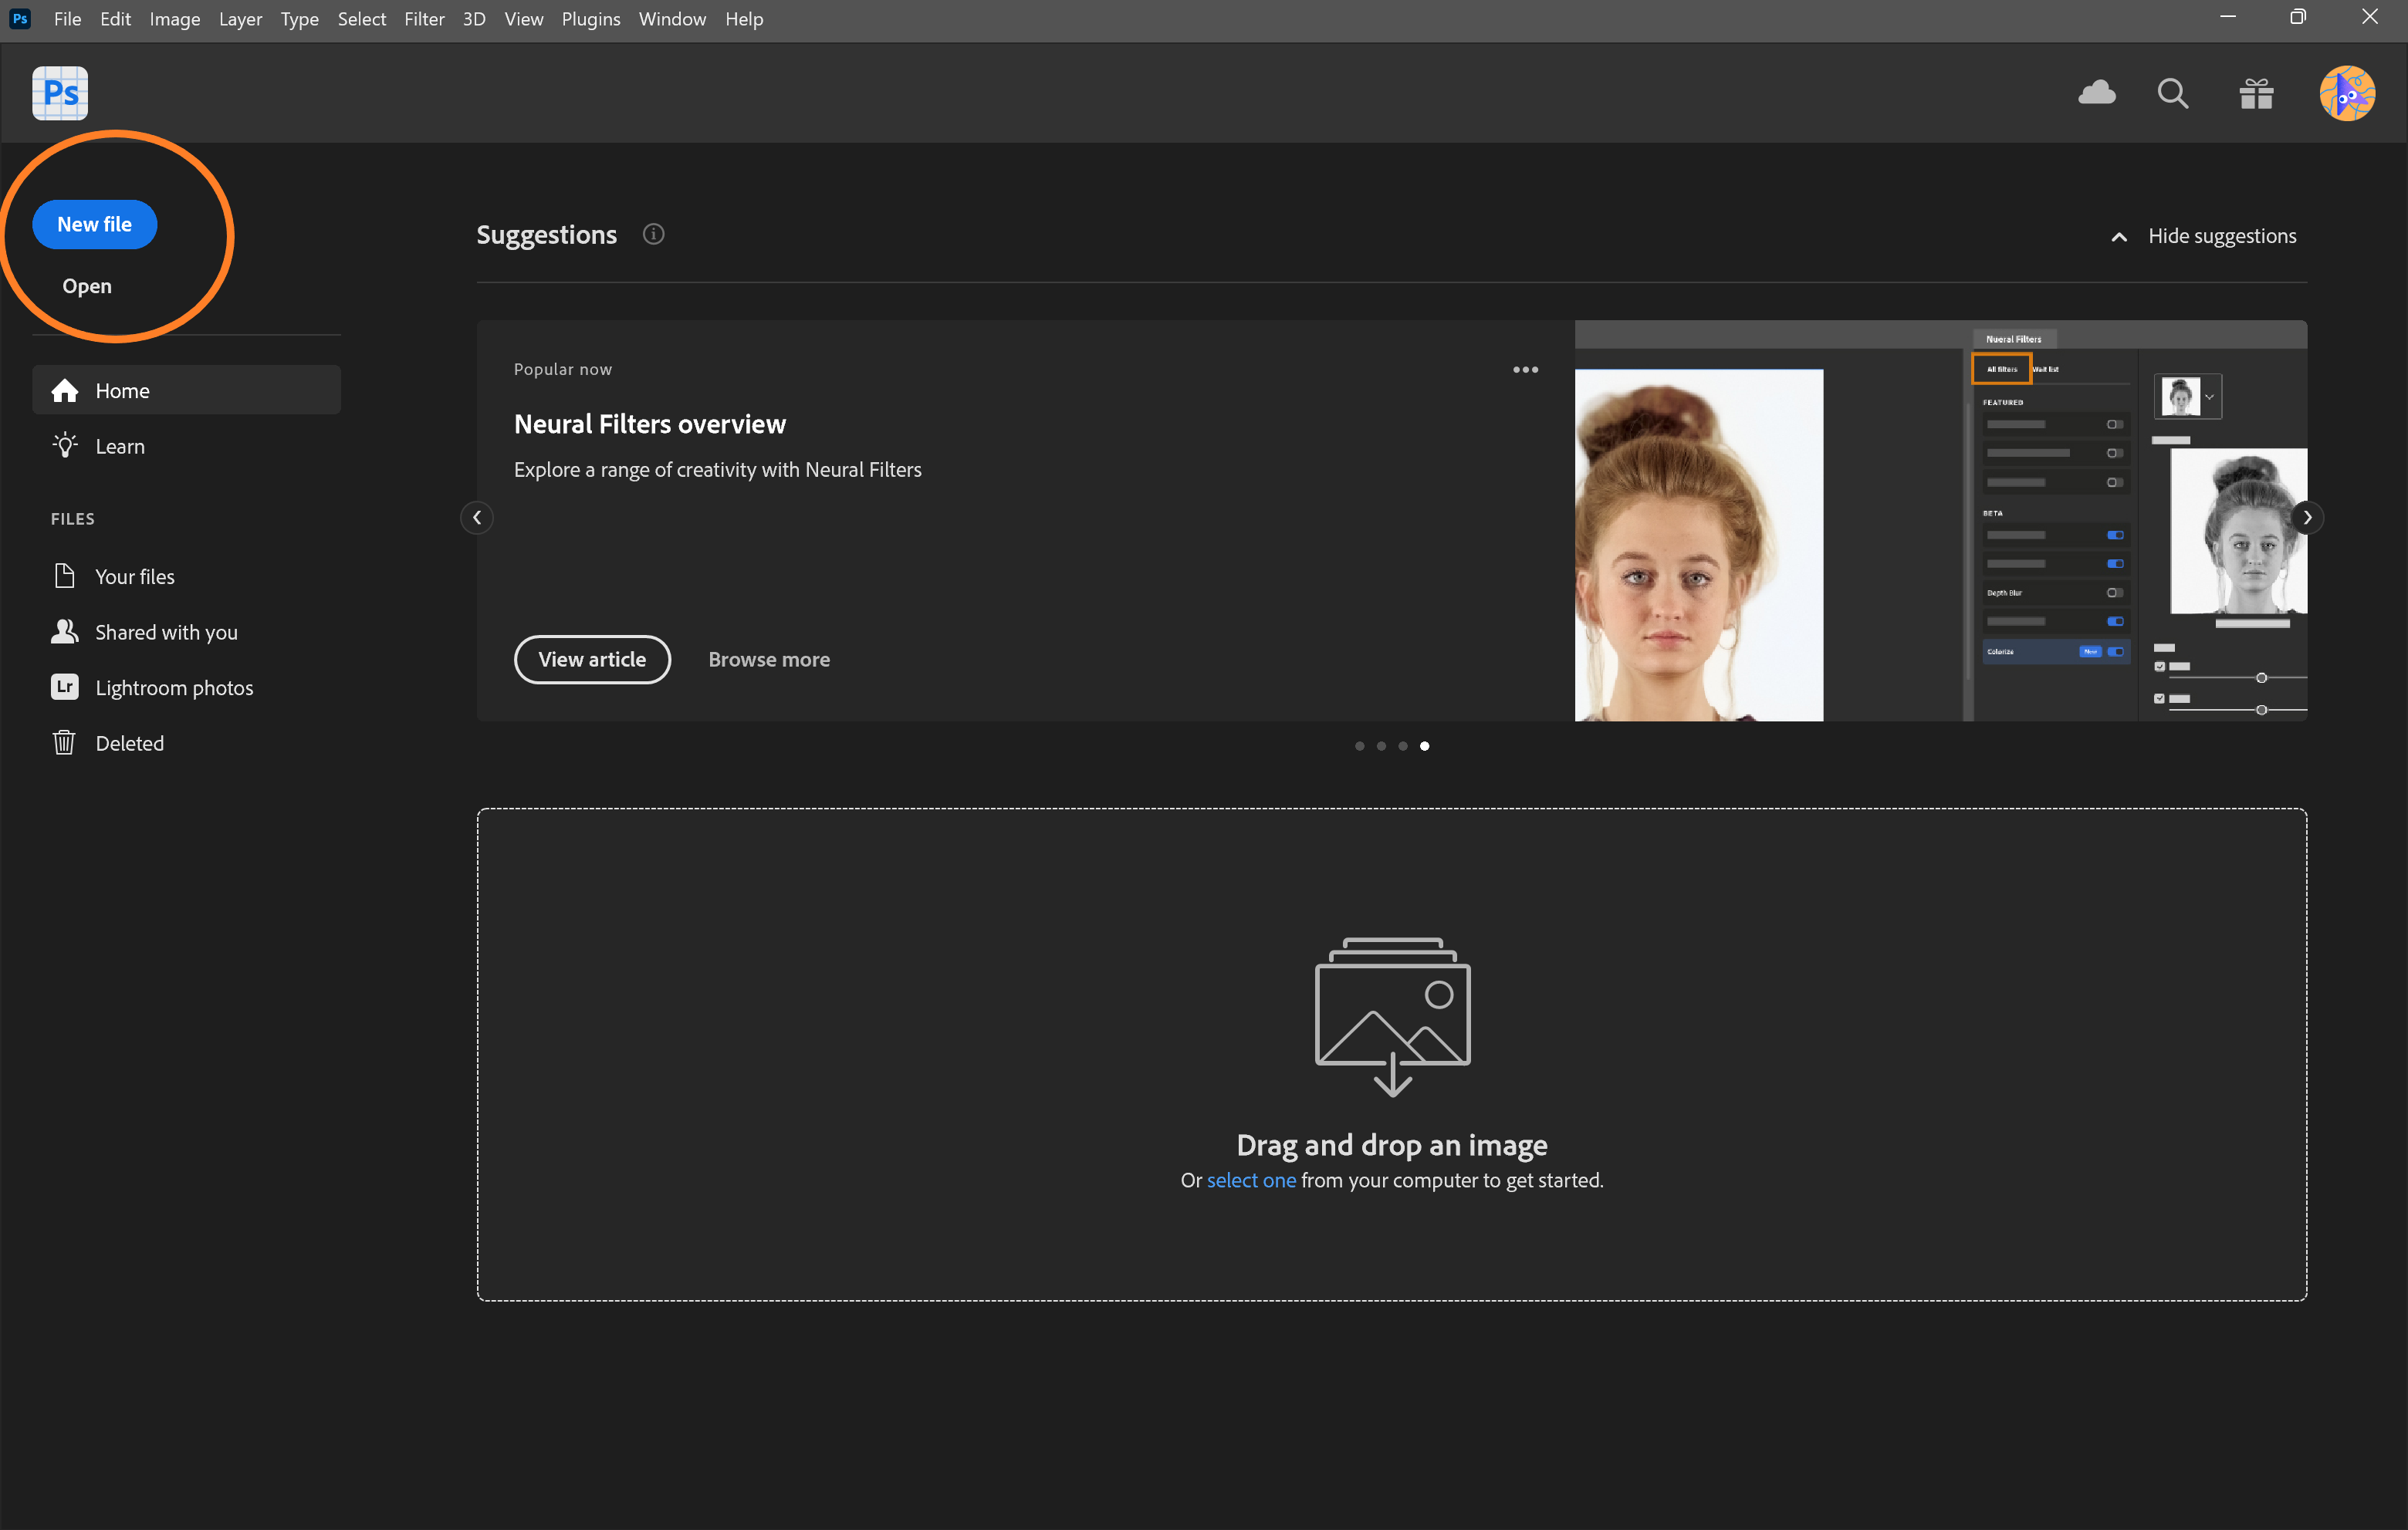The image size is (2408, 1530).
Task: Click the Suggestions info icon
Action: pos(653,234)
